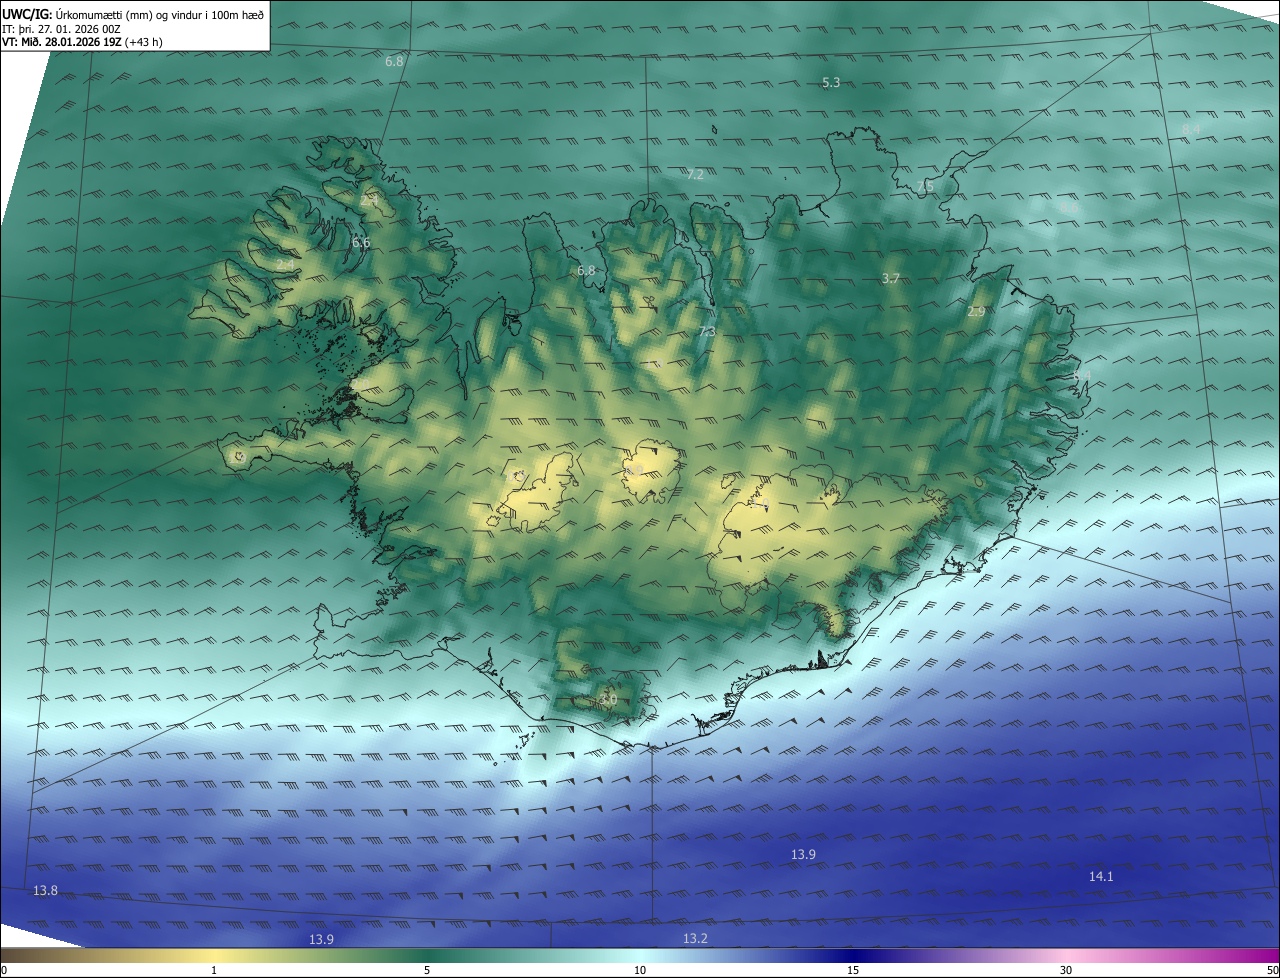
Task: Click the map value 13.2
Action: (695, 939)
